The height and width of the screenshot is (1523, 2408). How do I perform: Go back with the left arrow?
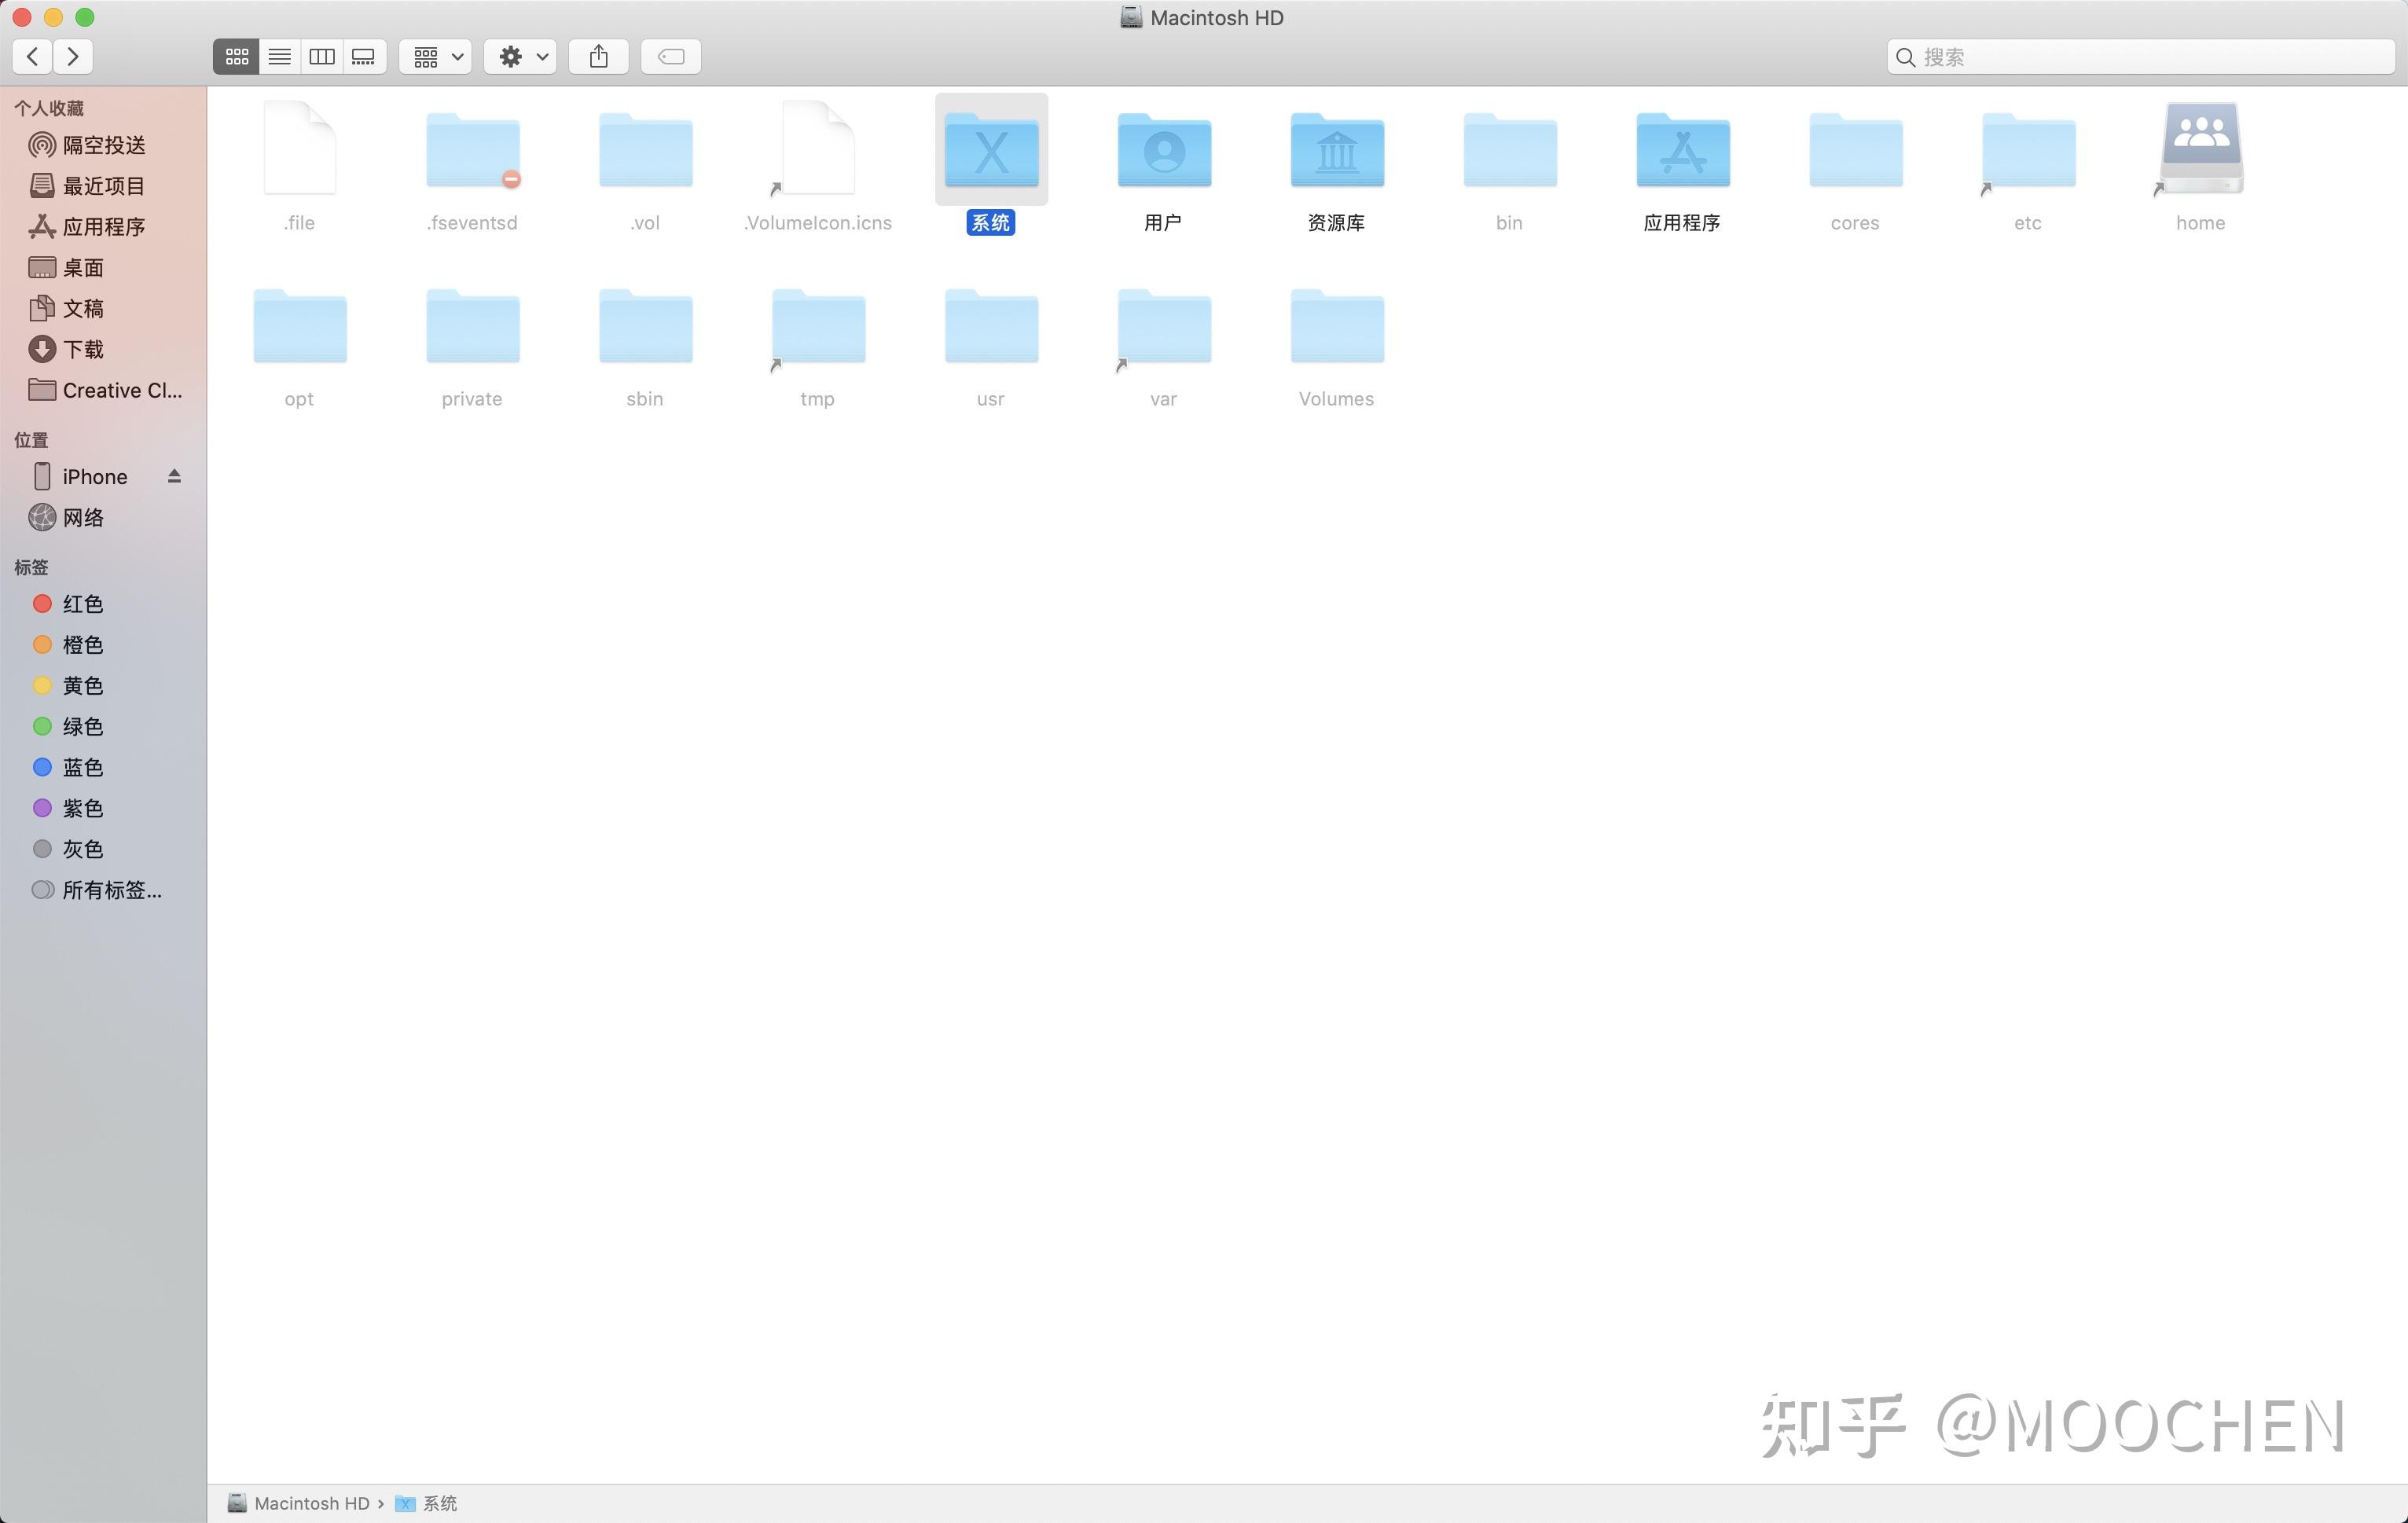coord(33,57)
